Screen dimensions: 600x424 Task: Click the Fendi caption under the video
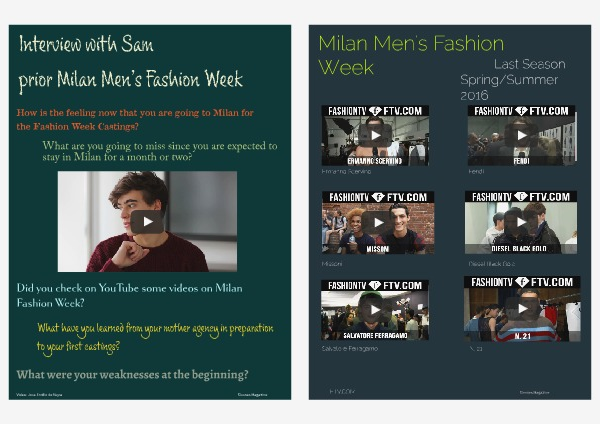pyautogui.click(x=476, y=171)
